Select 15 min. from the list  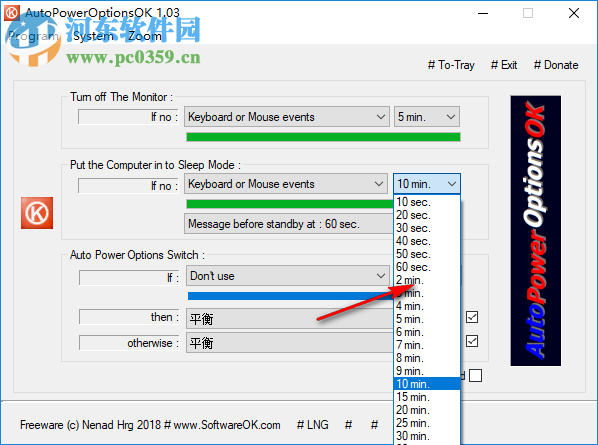(427, 397)
